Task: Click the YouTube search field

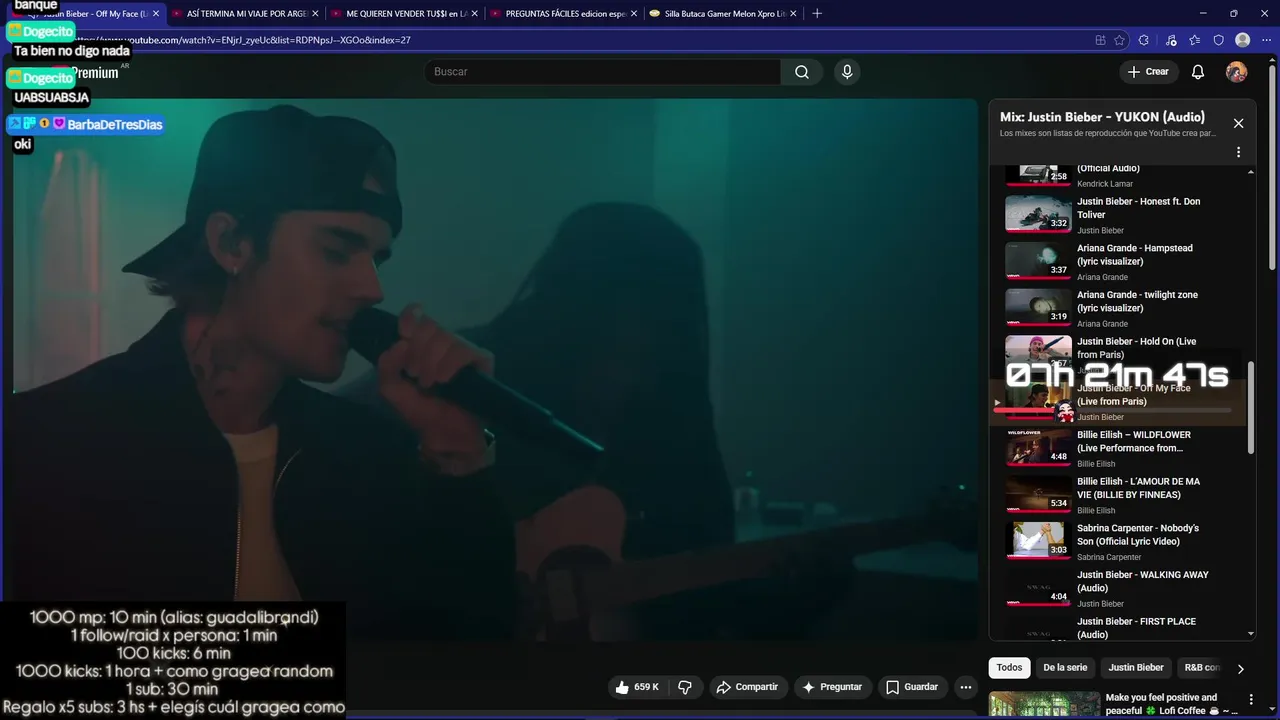Action: (x=603, y=72)
